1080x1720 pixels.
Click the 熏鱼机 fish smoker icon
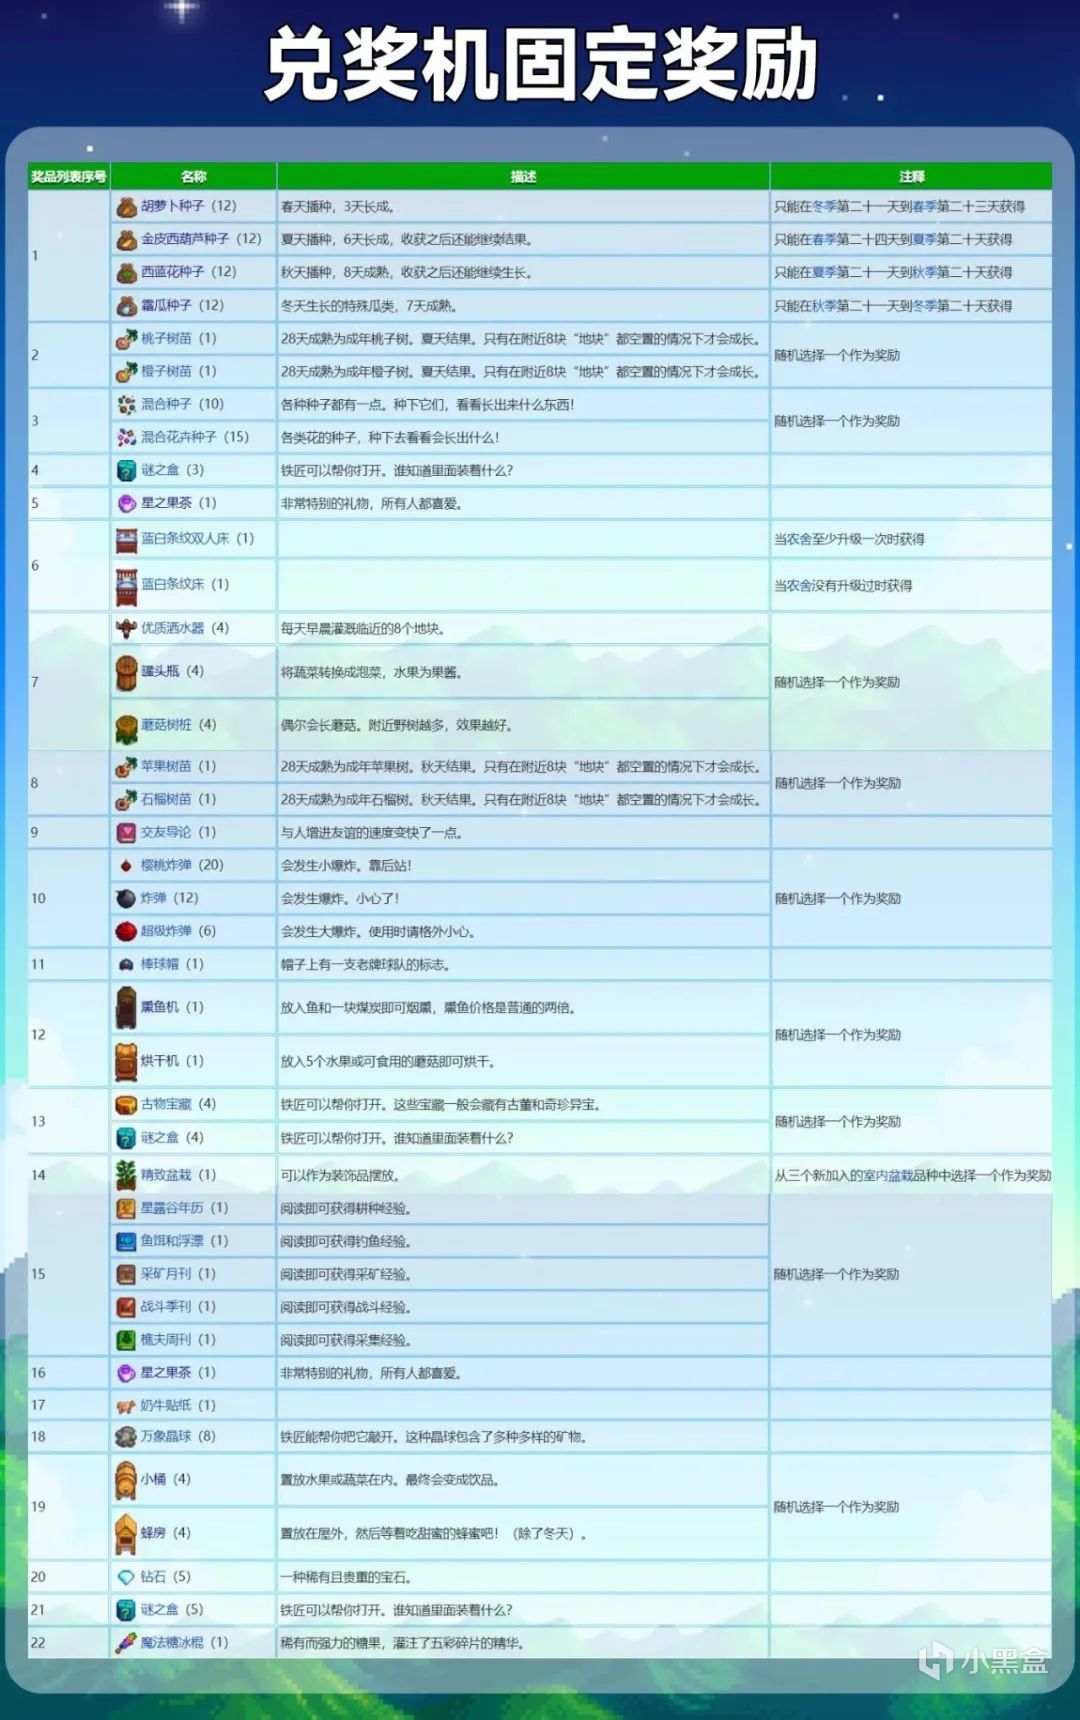(126, 1008)
